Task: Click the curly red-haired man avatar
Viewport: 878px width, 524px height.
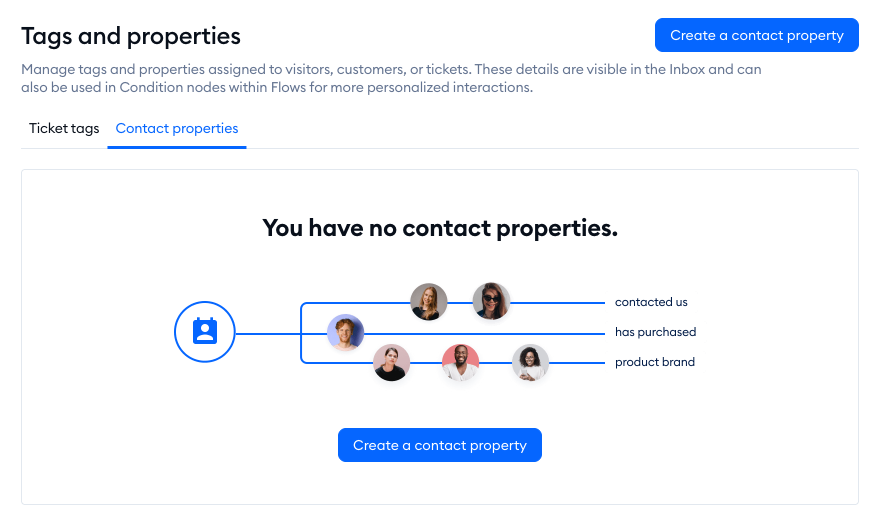Action: click(x=346, y=332)
